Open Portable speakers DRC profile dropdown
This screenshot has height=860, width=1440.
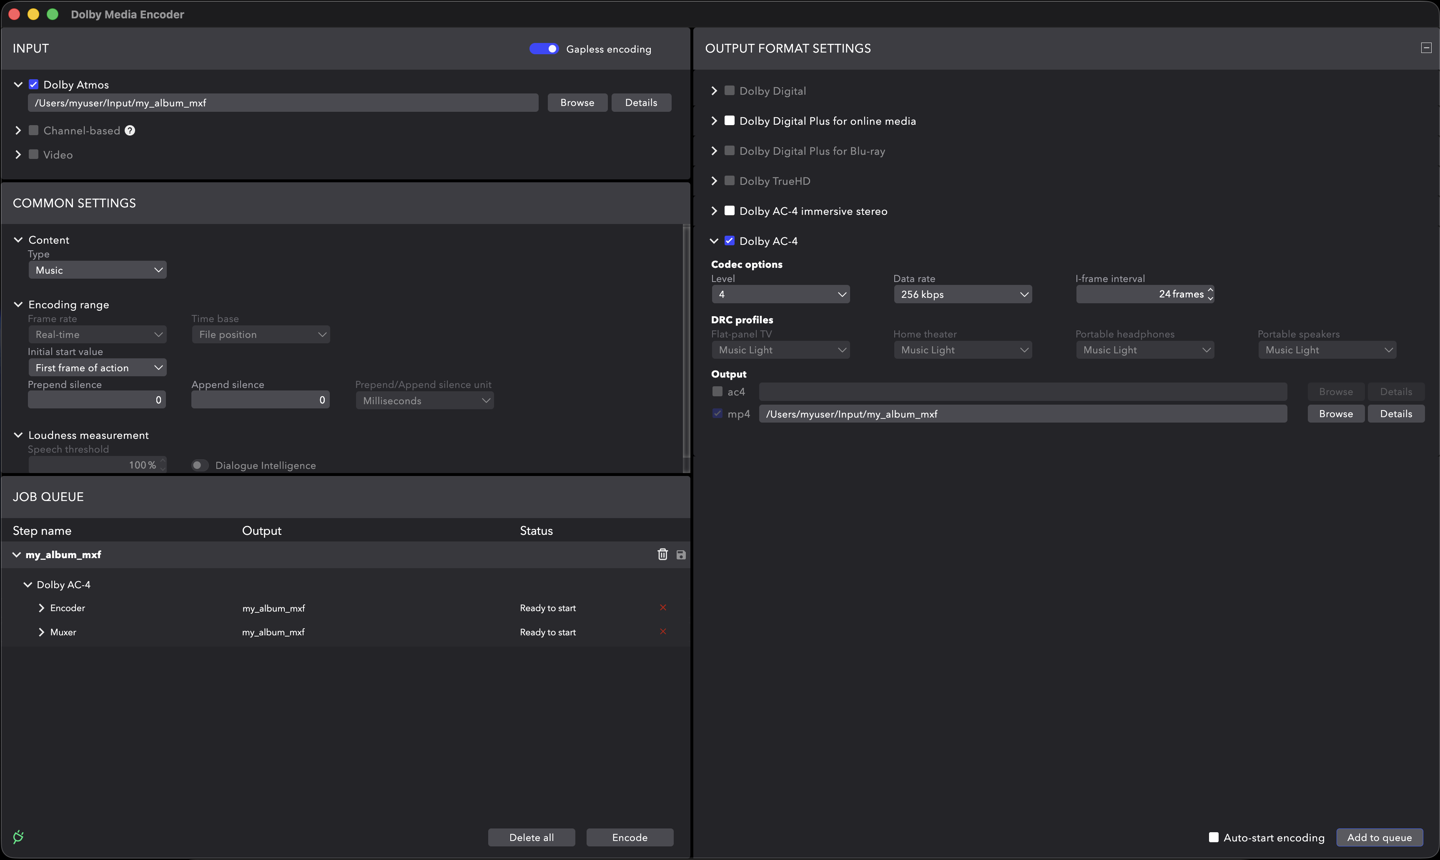coord(1327,350)
